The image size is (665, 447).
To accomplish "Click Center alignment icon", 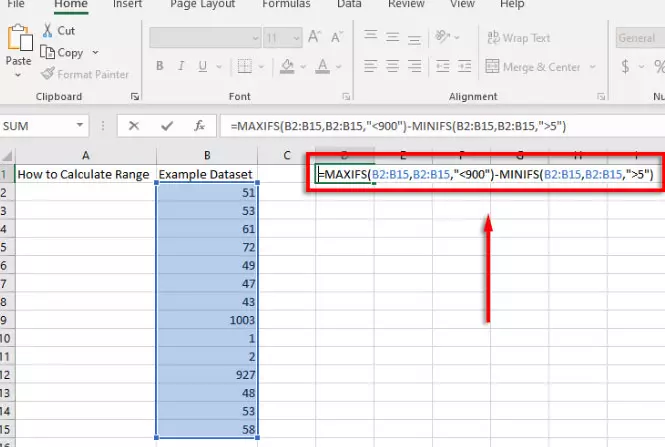I will coord(392,66).
